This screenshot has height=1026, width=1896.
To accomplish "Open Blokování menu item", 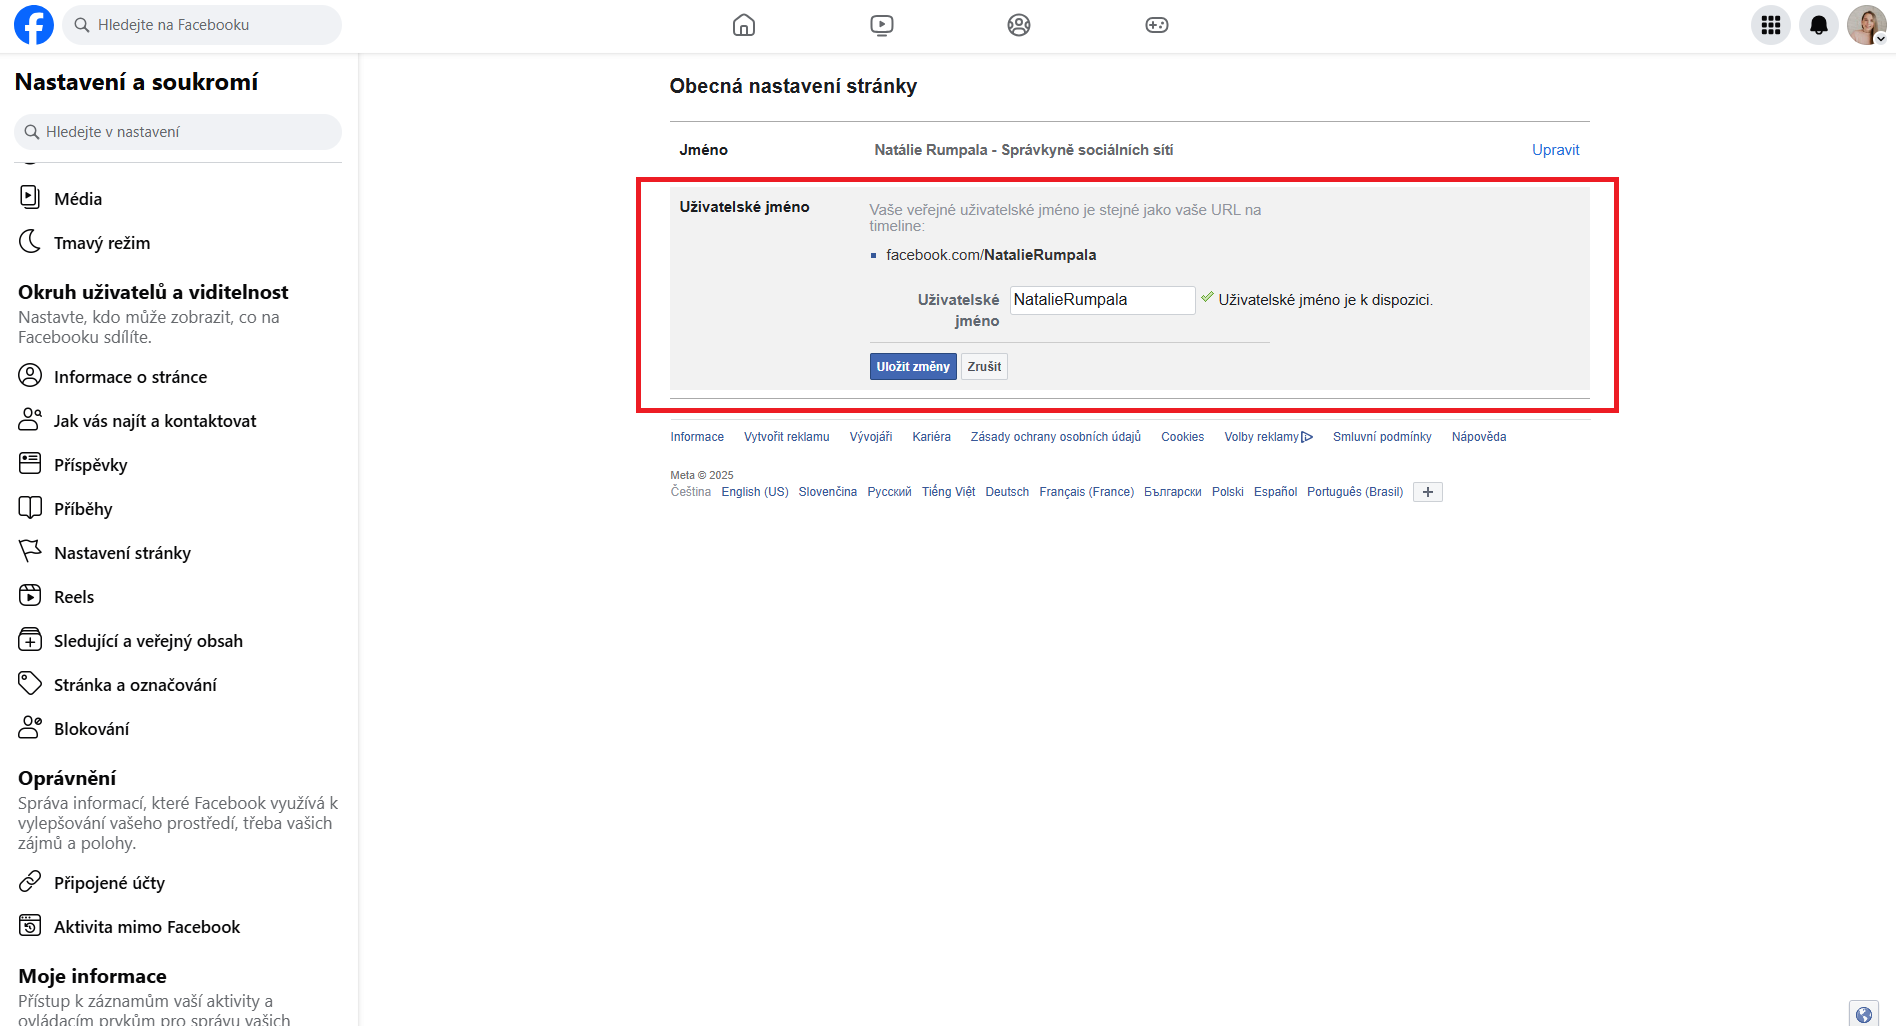I will click(92, 729).
